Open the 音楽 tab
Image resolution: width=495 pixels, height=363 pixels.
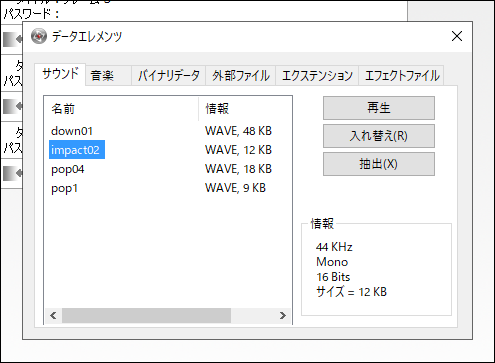[x=108, y=76]
